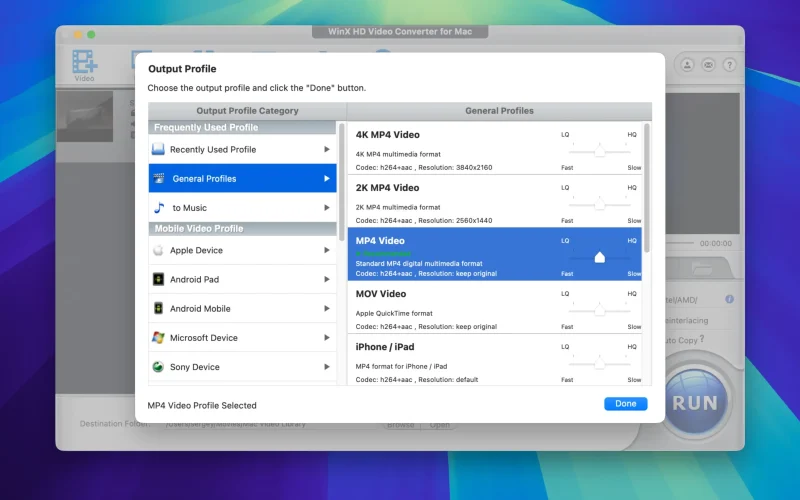Expand General Profiles arrow

(327, 179)
